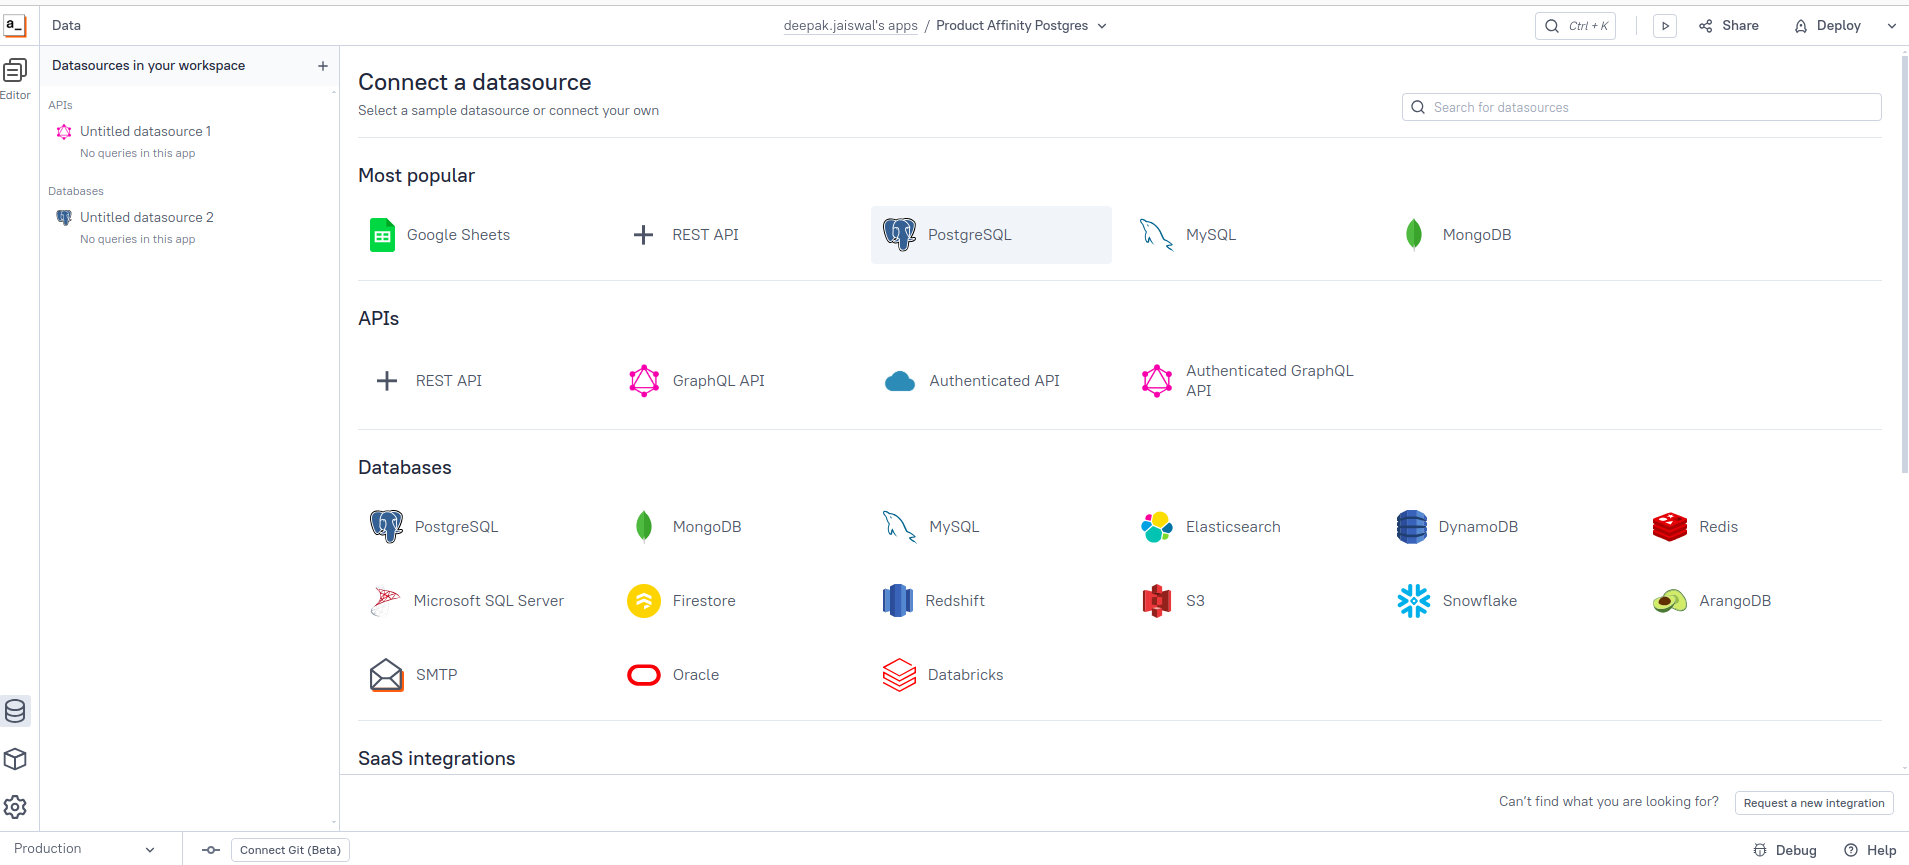Pick MySQL in Most popular section
The height and width of the screenshot is (865, 1909).
[1188, 235]
